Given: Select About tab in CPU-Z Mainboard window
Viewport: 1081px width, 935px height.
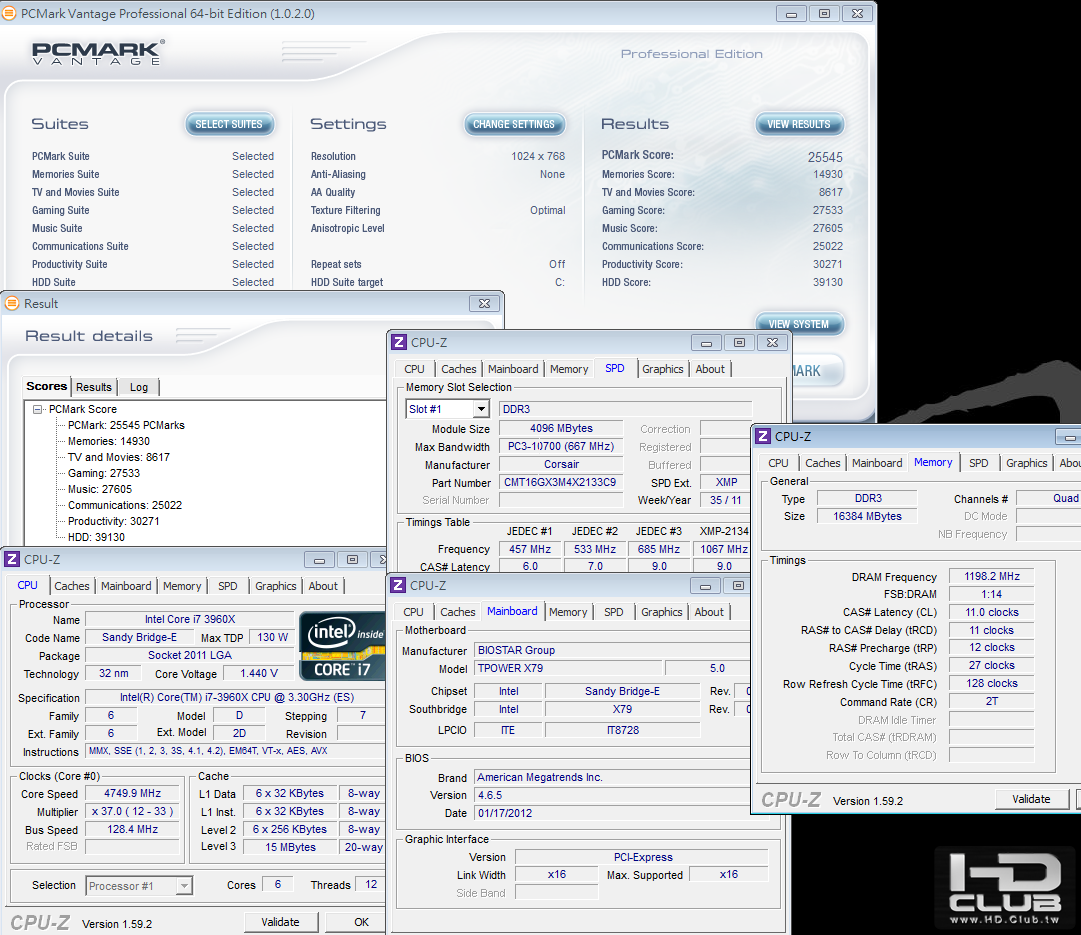Looking at the screenshot, I should tap(709, 612).
